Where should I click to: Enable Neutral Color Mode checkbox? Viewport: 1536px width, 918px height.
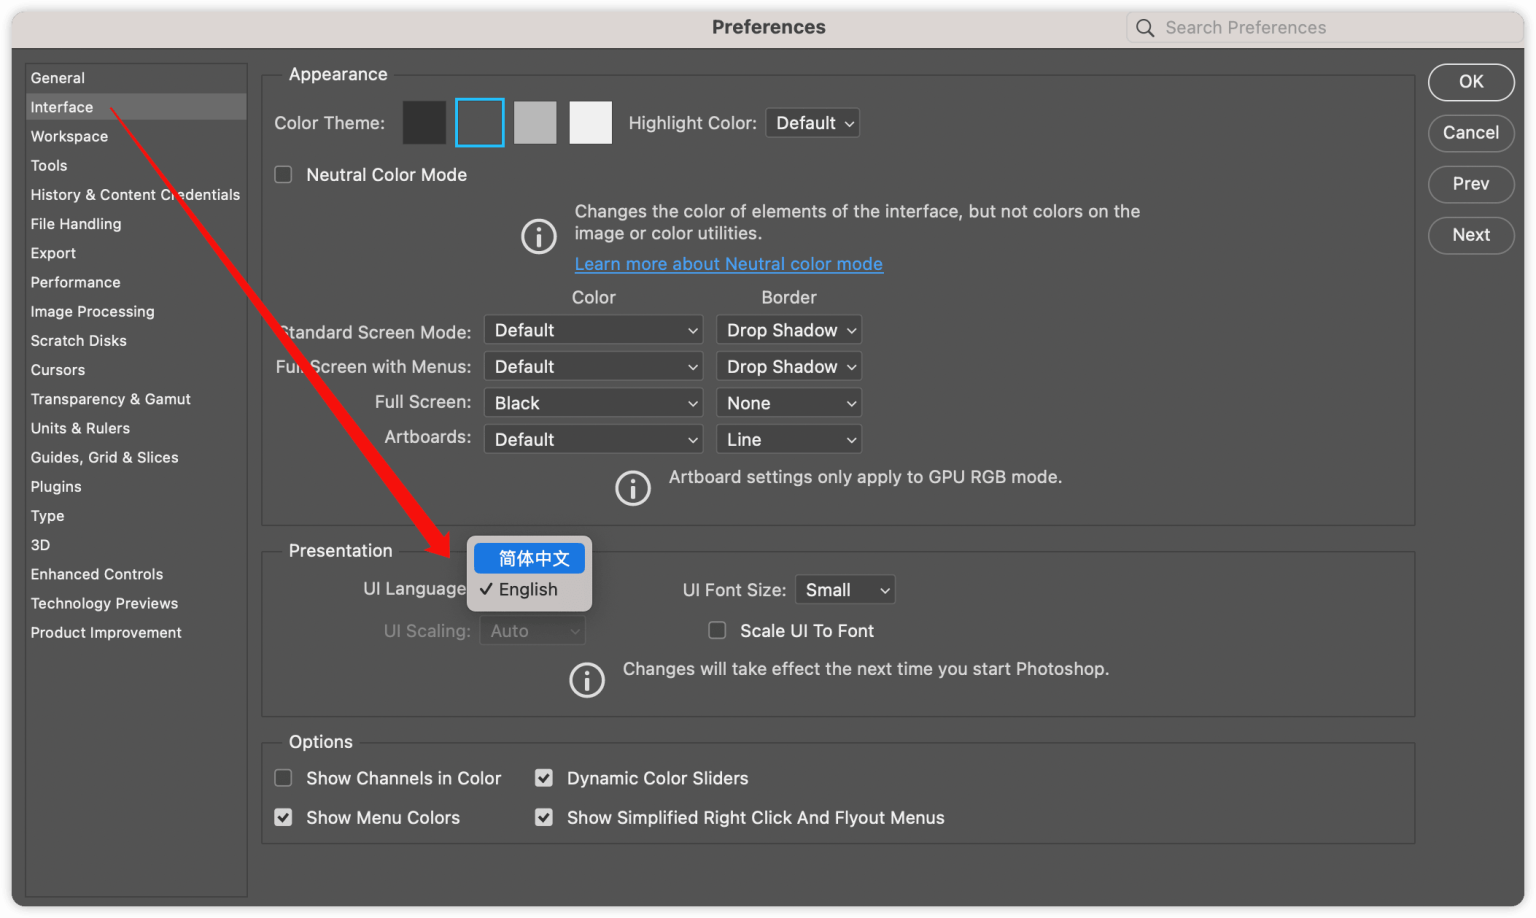click(284, 175)
